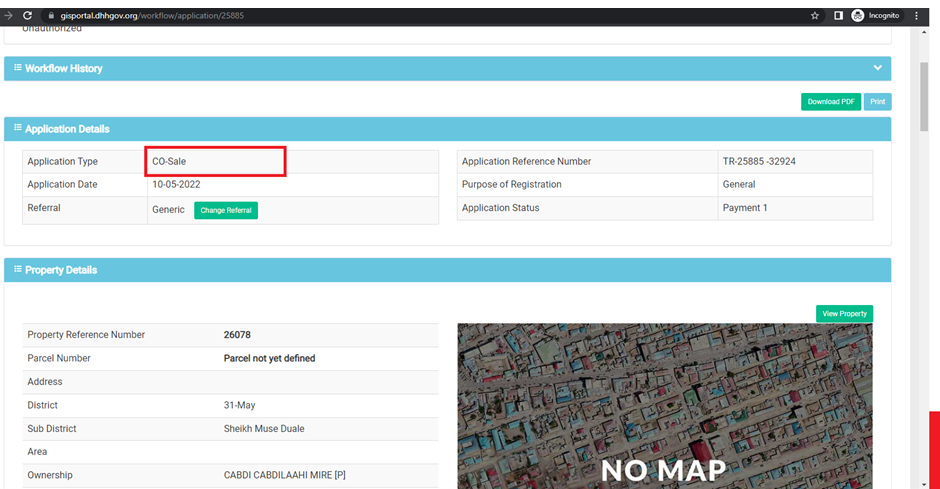The height and width of the screenshot is (489, 940).
Task: Click the Property Reference Number label
Action: tap(86, 335)
